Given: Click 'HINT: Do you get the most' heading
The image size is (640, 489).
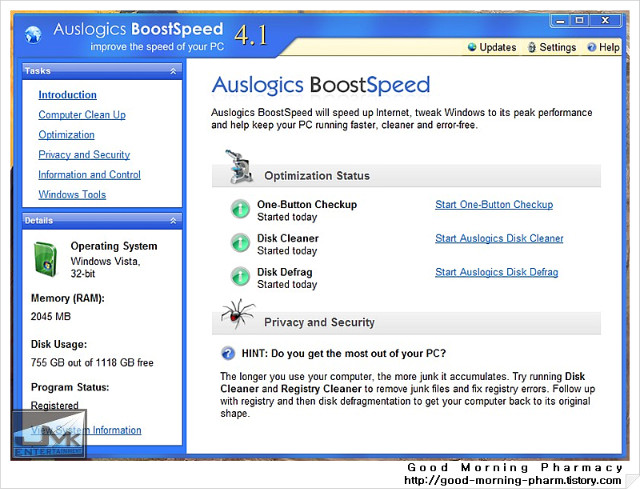Looking at the screenshot, I should (344, 353).
